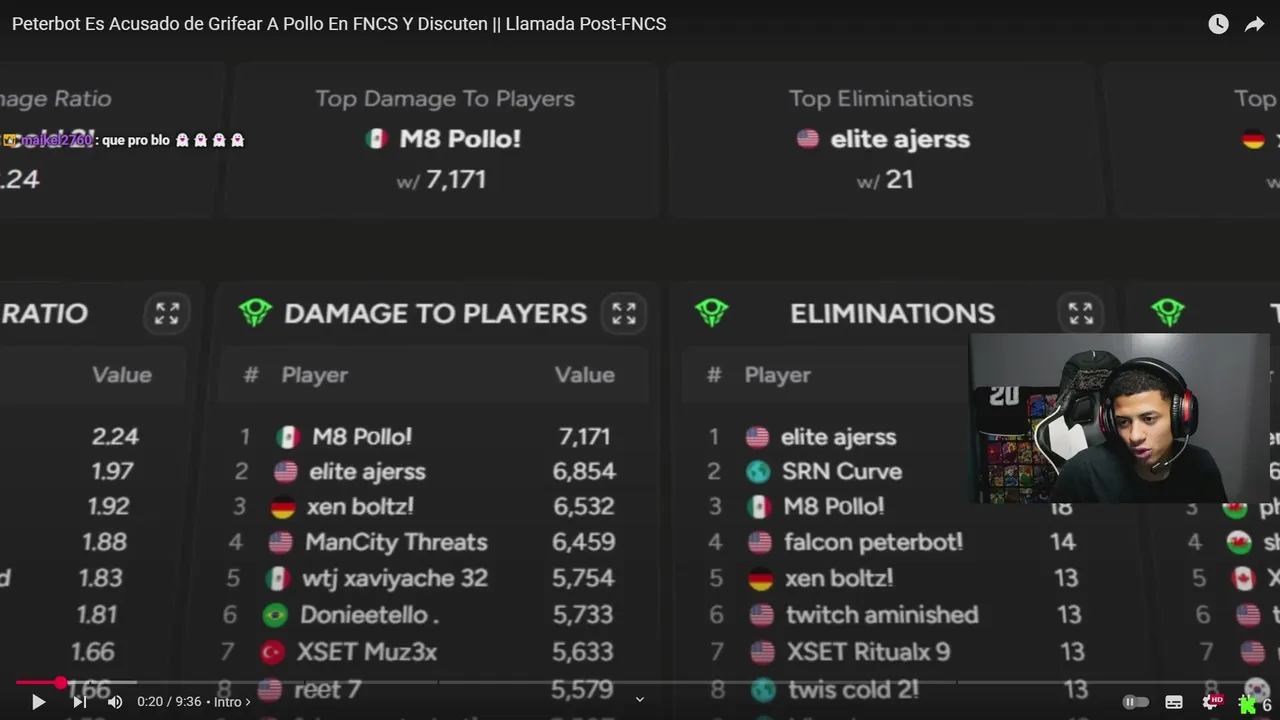Toggle subtitles/closed captions
This screenshot has height=720, width=1280.
click(x=1174, y=702)
